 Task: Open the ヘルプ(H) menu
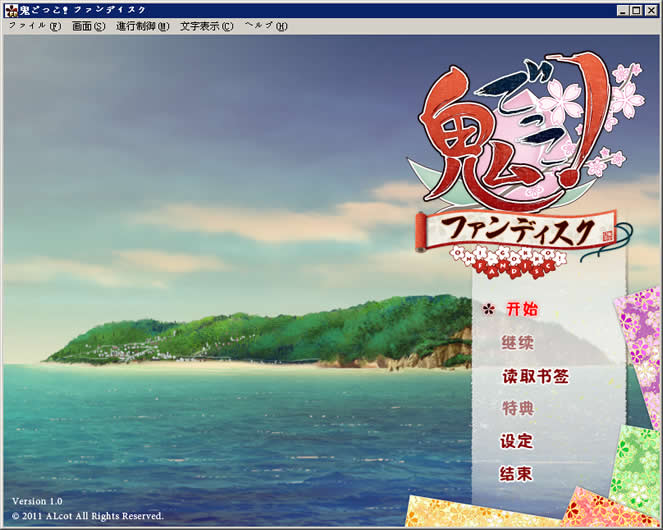click(x=266, y=26)
